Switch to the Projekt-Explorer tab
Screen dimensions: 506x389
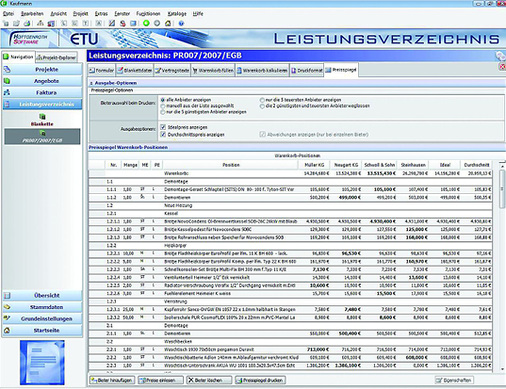tap(56, 57)
